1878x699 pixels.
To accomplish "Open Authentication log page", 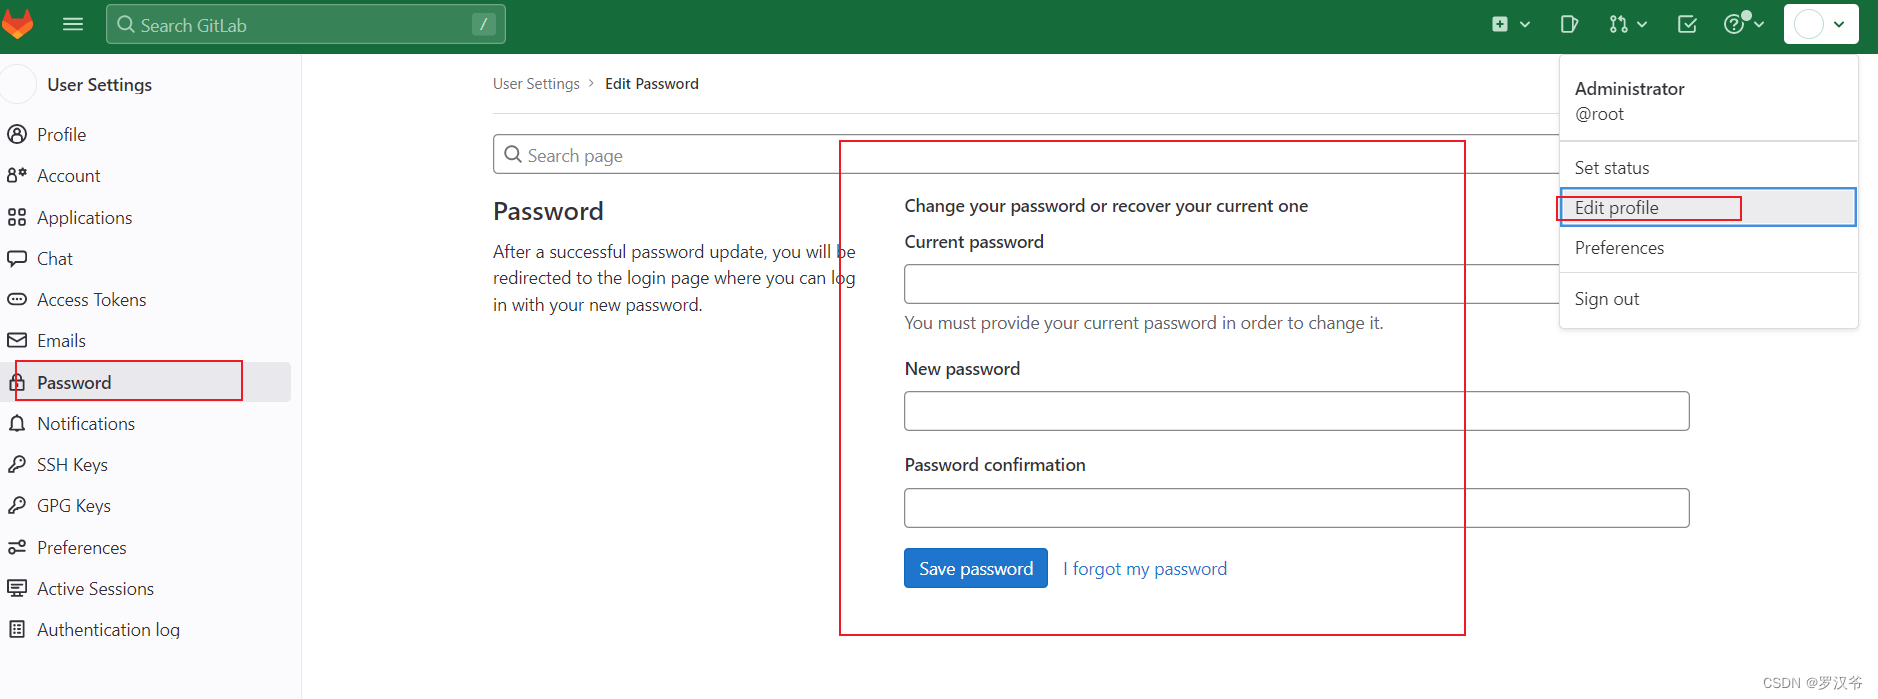I will [108, 629].
